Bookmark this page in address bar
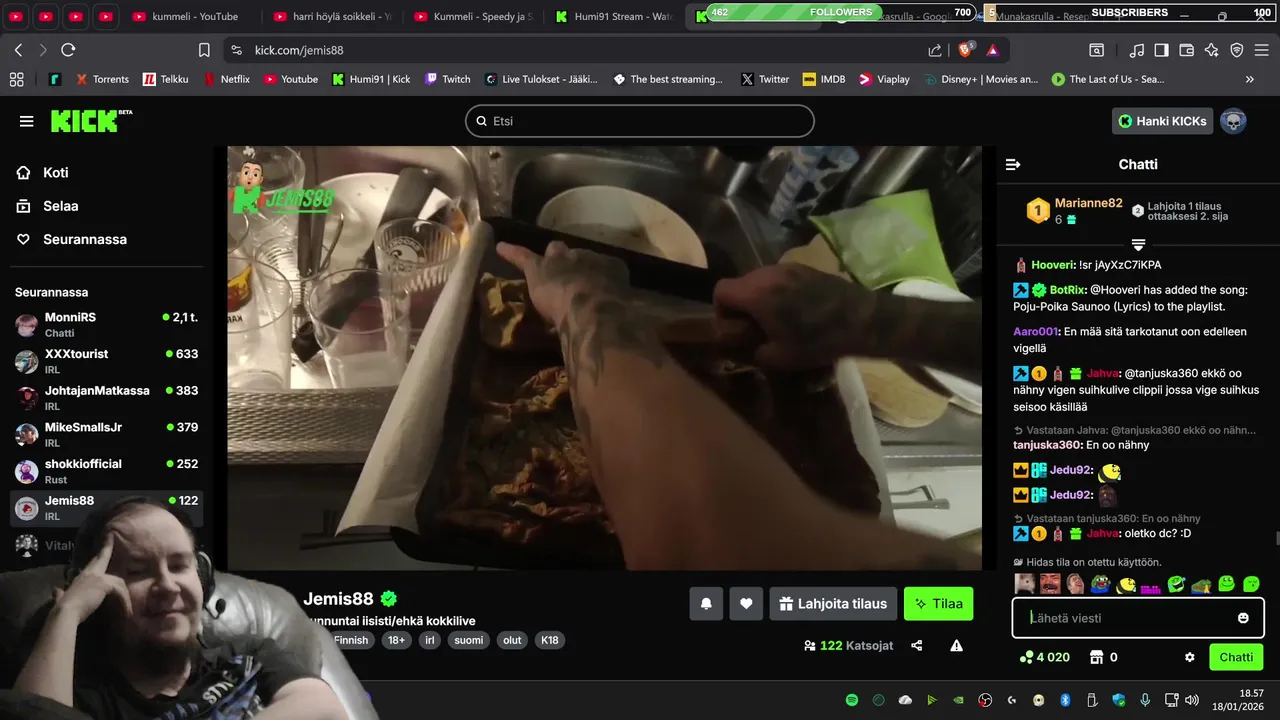Screen dimensions: 1280x720 point(204,50)
